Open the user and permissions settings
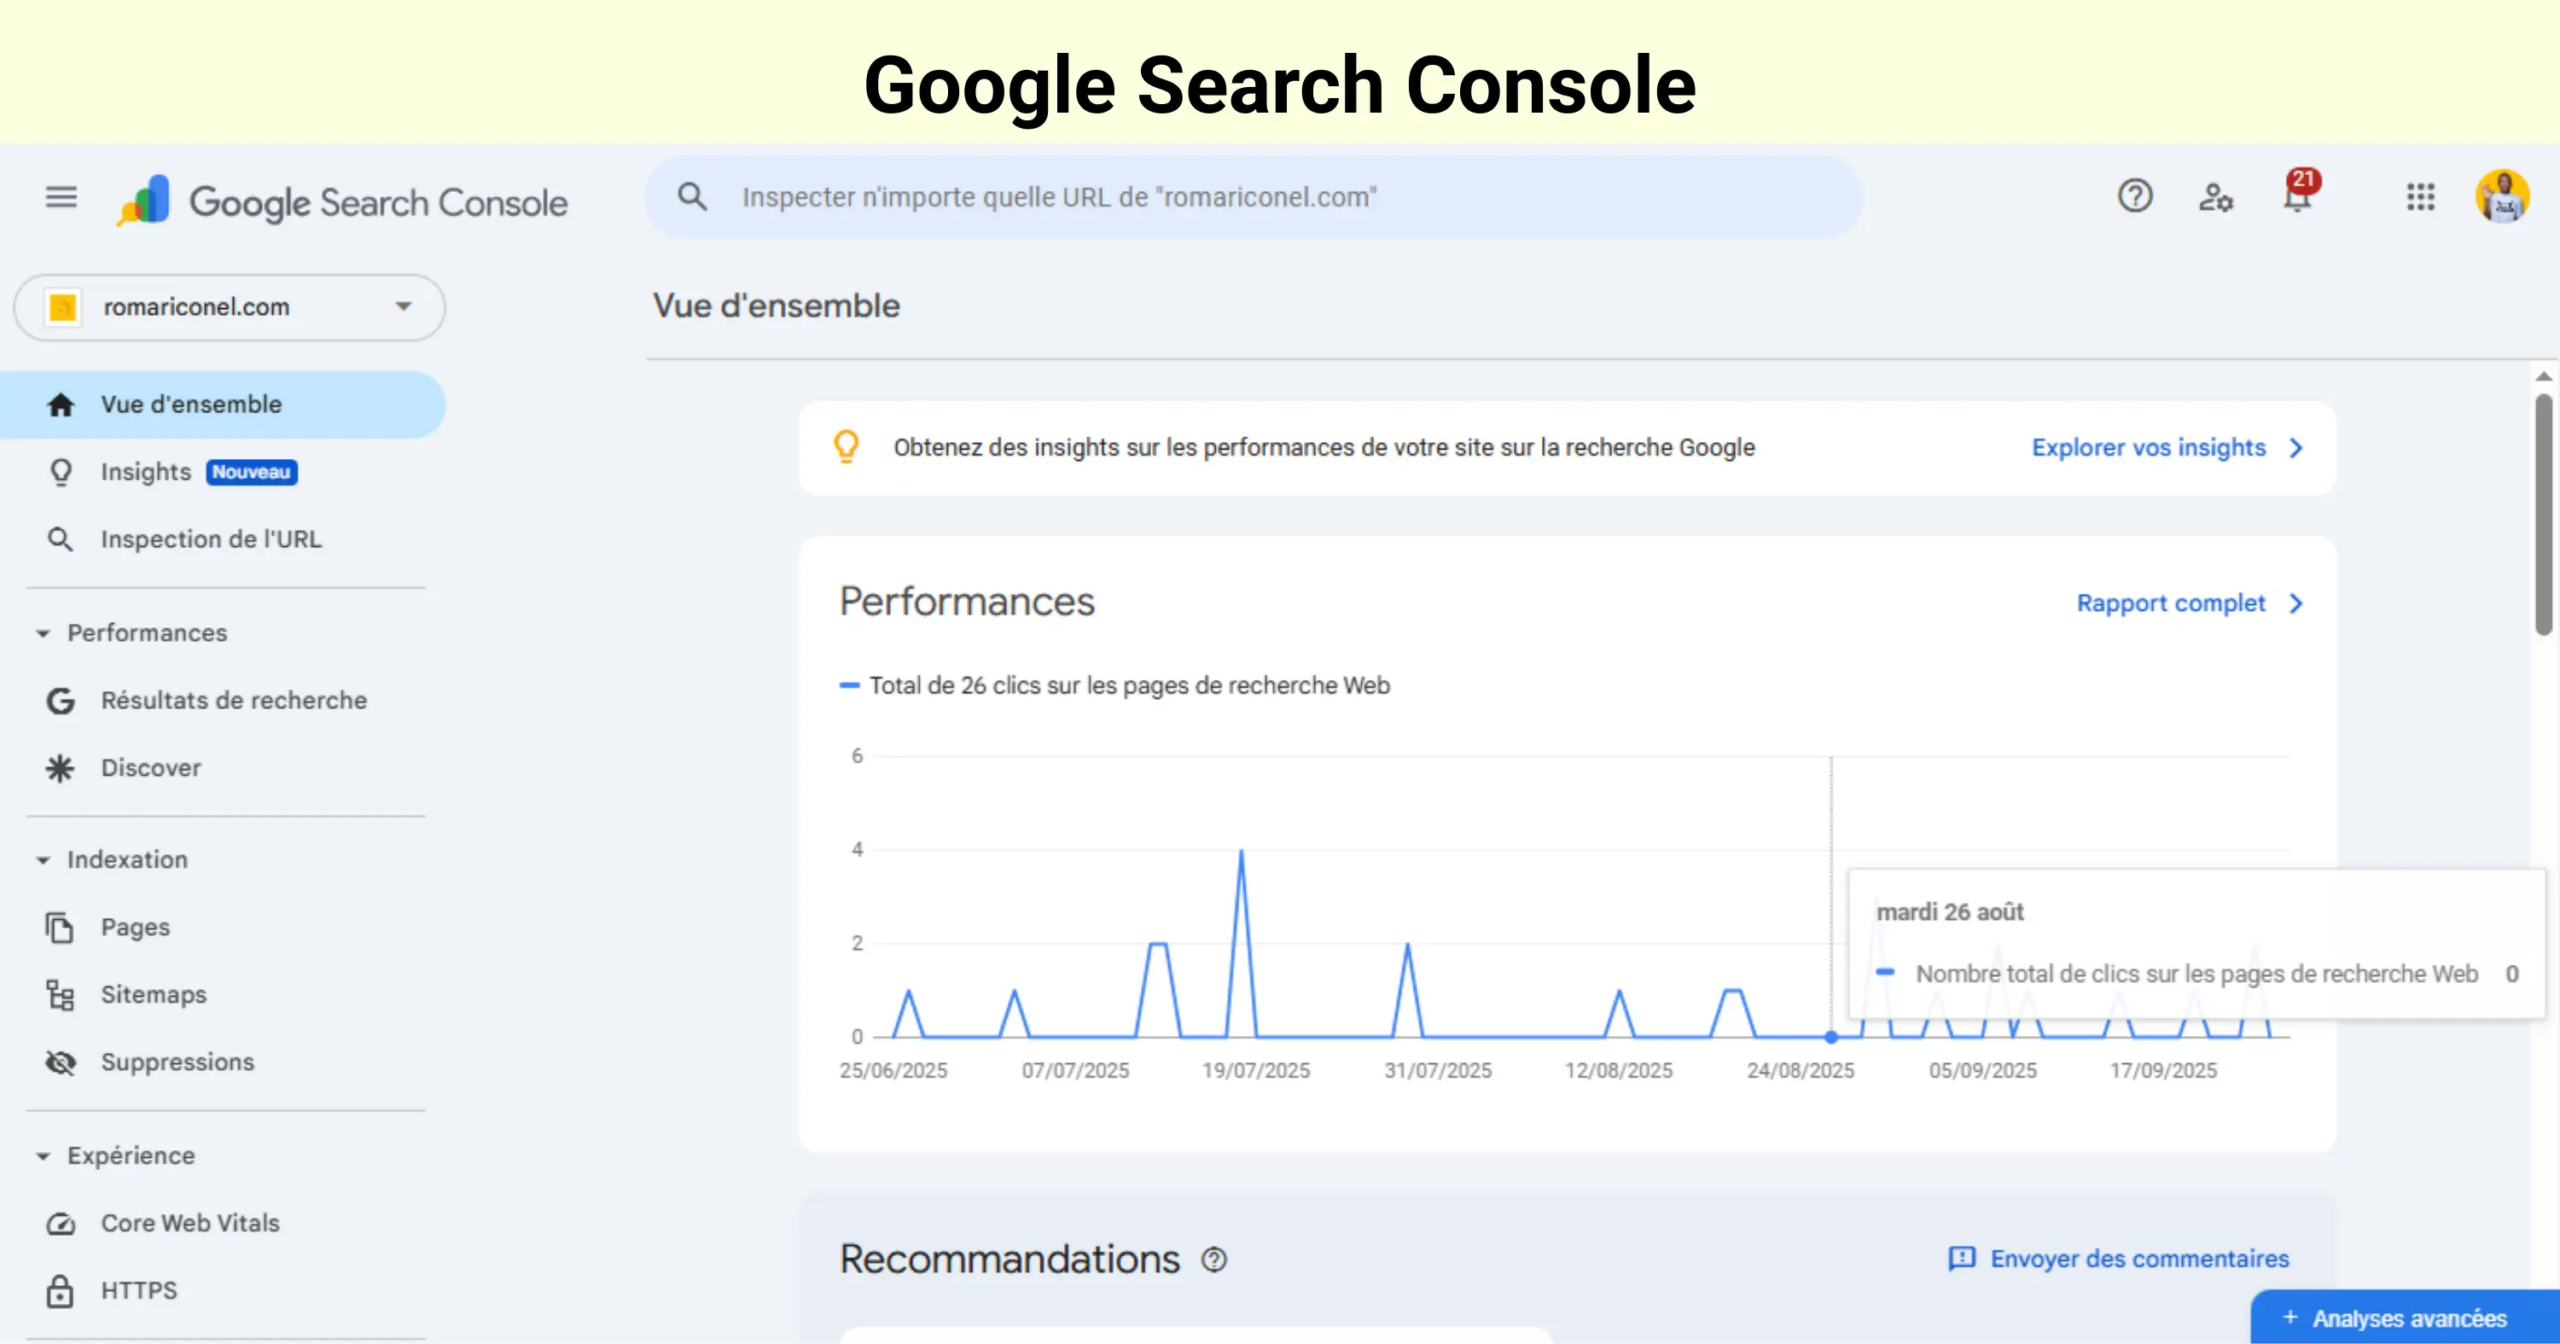2560x1344 pixels. (2216, 197)
